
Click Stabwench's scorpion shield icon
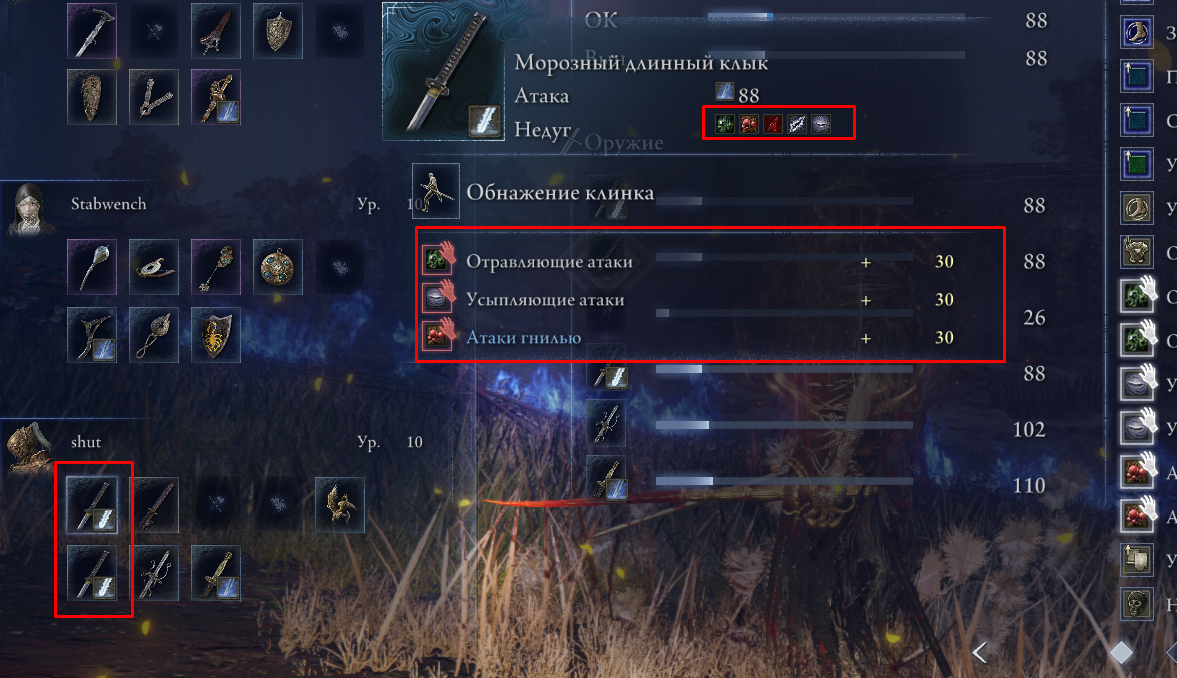(x=215, y=335)
